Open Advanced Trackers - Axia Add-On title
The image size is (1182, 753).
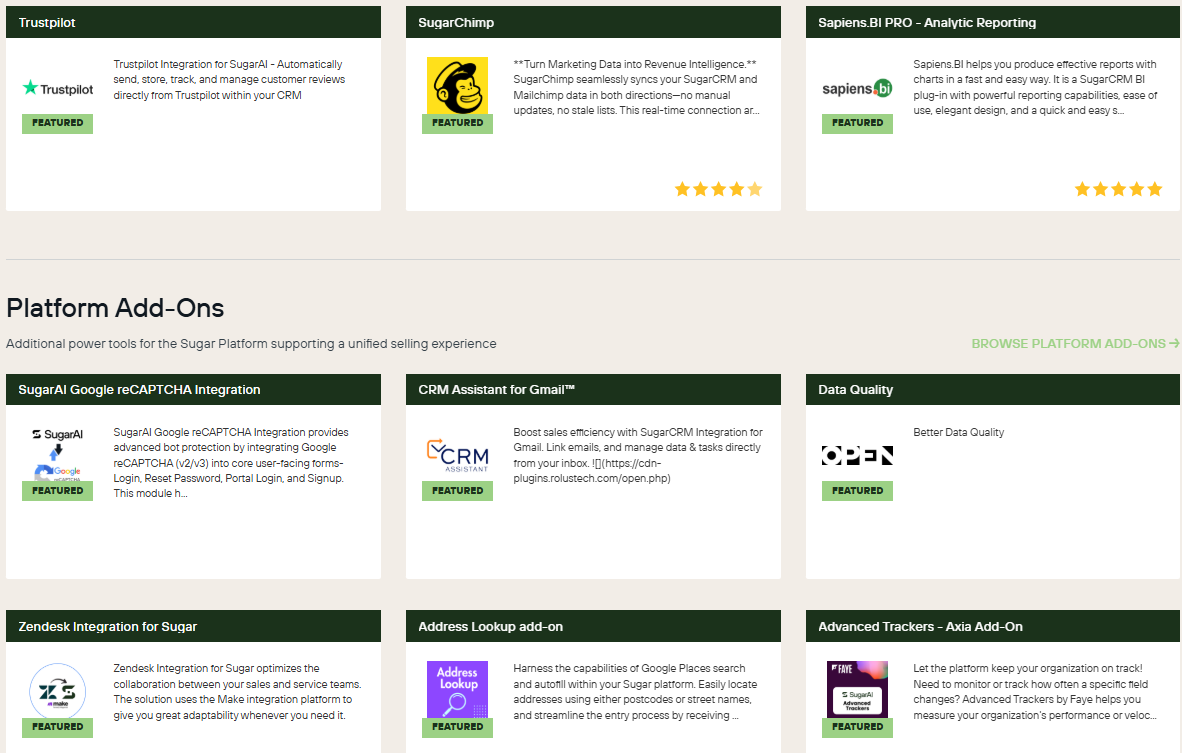point(920,626)
